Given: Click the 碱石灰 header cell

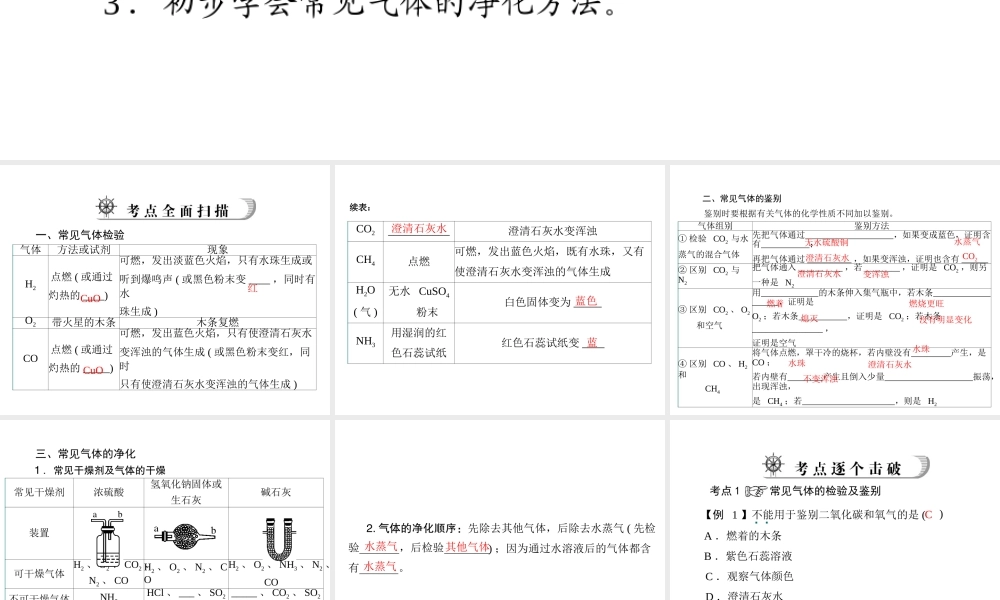Looking at the screenshot, I should tap(276, 492).
